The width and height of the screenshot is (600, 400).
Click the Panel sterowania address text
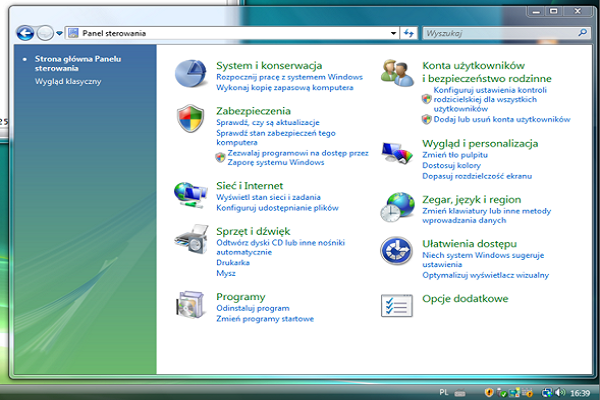pos(114,33)
